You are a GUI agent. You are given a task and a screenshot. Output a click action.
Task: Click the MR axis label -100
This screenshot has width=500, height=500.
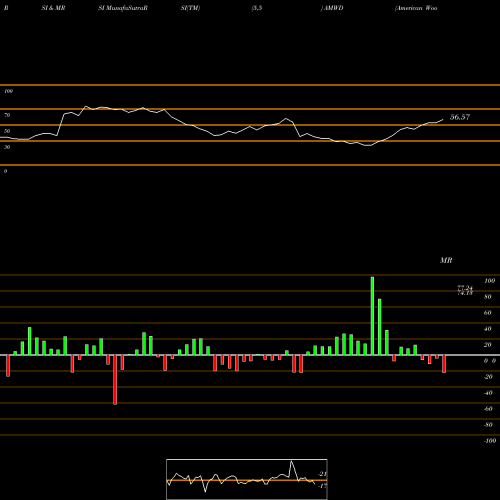489,441
